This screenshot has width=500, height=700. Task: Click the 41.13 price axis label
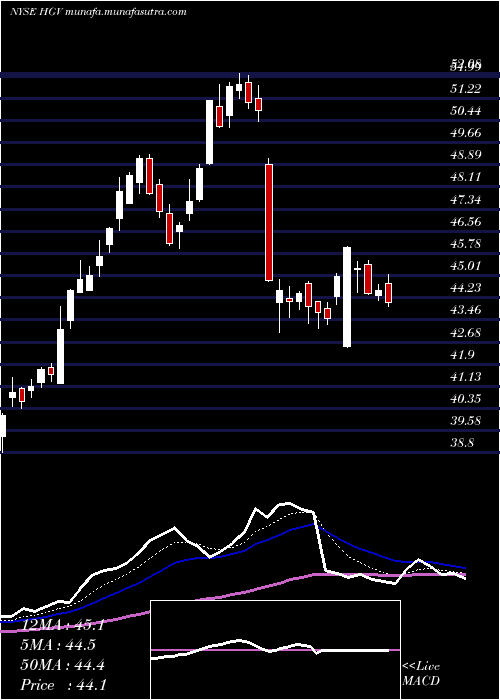(x=466, y=377)
